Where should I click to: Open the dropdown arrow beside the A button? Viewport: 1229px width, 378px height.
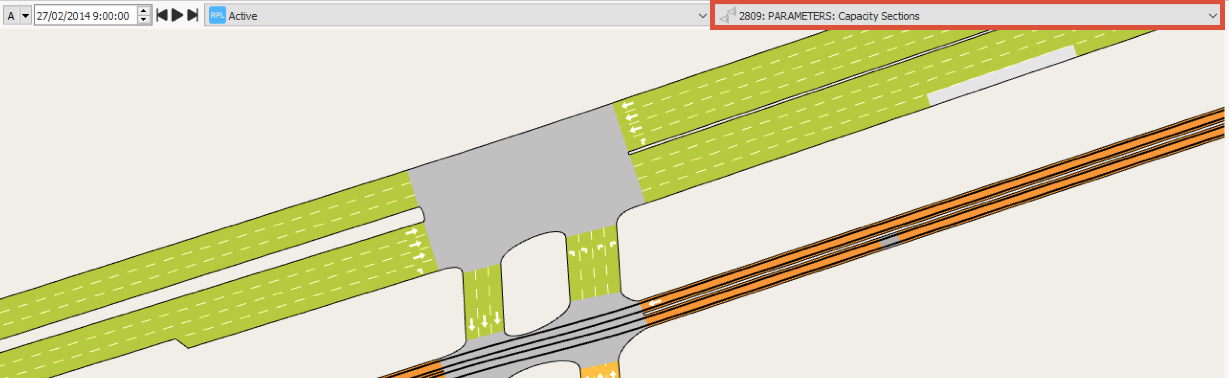[x=26, y=16]
